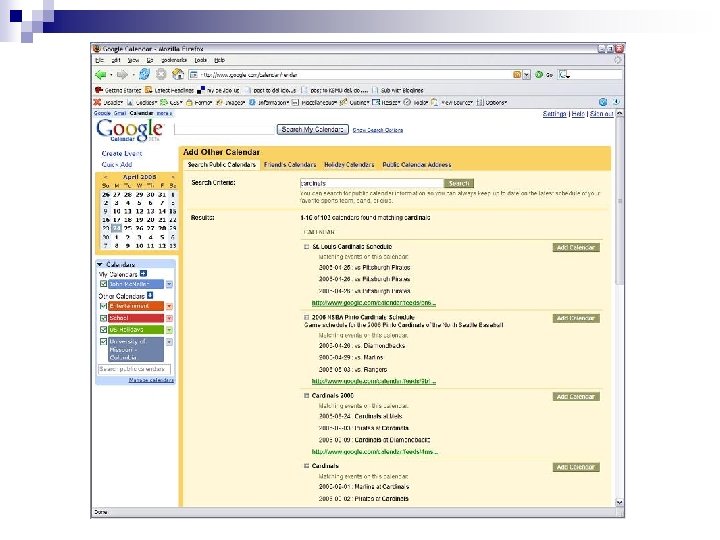
Task: Expand the St. Louis Cardinals Schedule result
Action: [x=306, y=247]
